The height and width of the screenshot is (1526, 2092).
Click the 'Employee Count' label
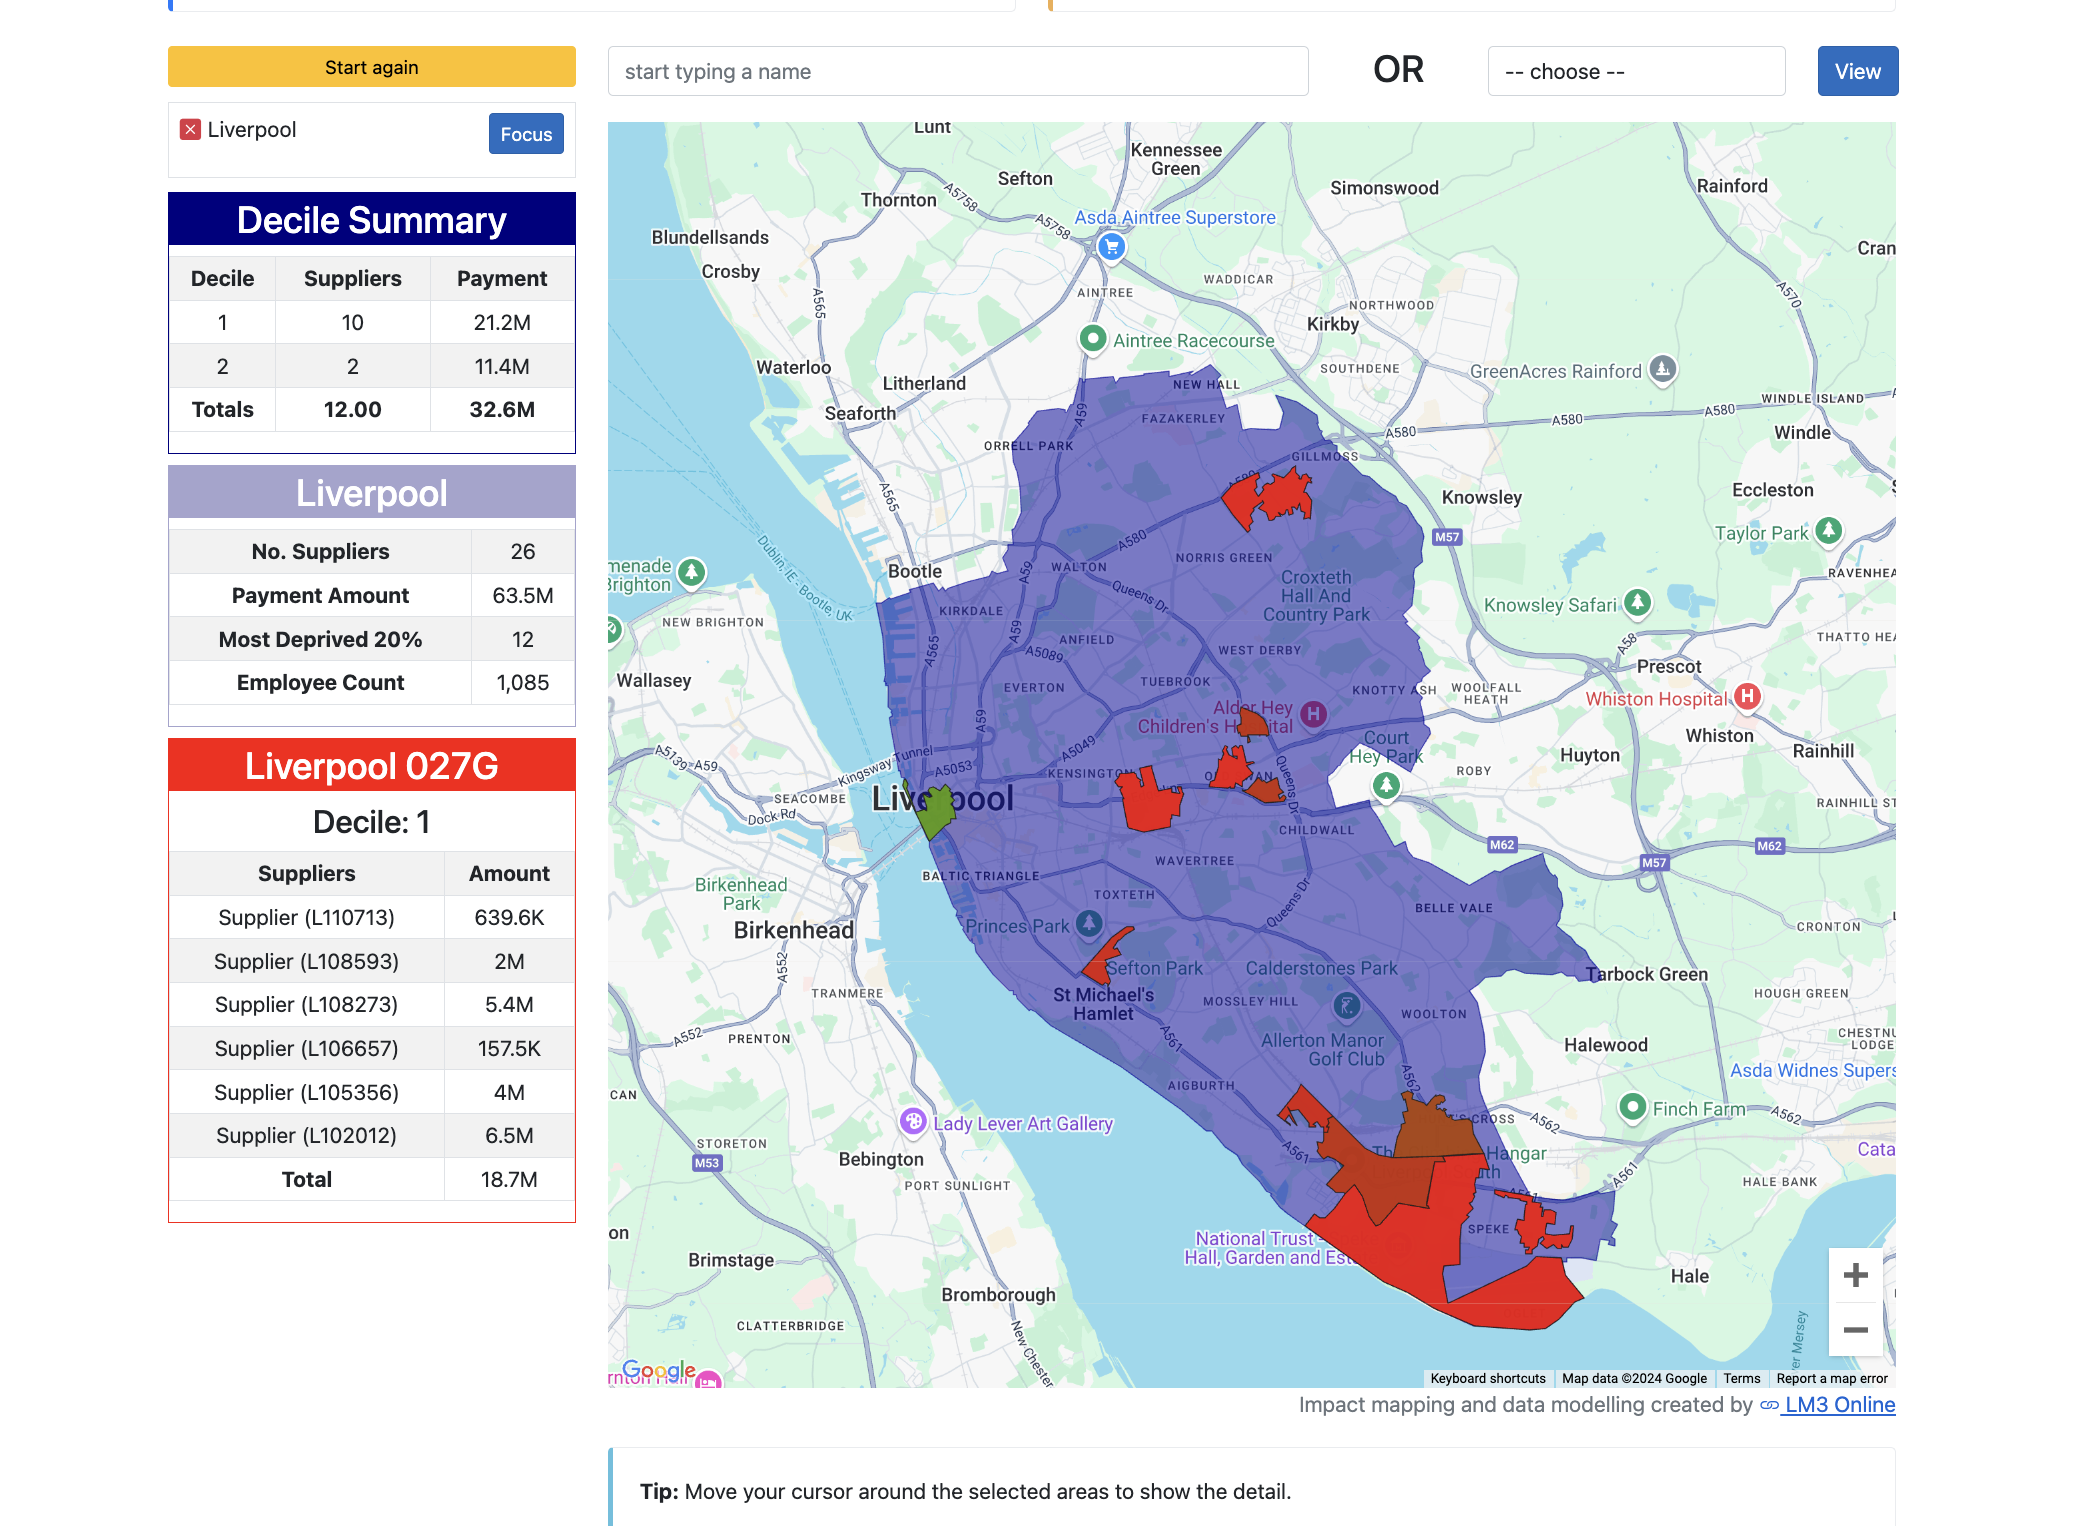[320, 682]
